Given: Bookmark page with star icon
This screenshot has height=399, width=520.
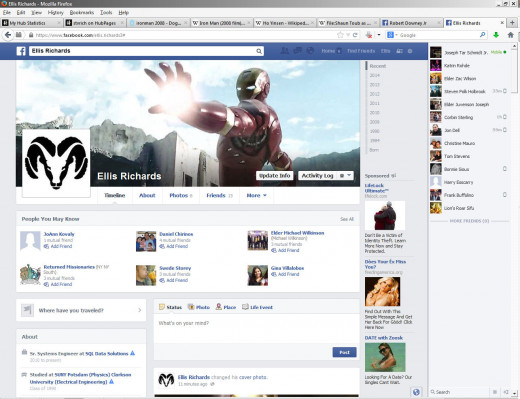Looking at the screenshot, I should [340, 35].
